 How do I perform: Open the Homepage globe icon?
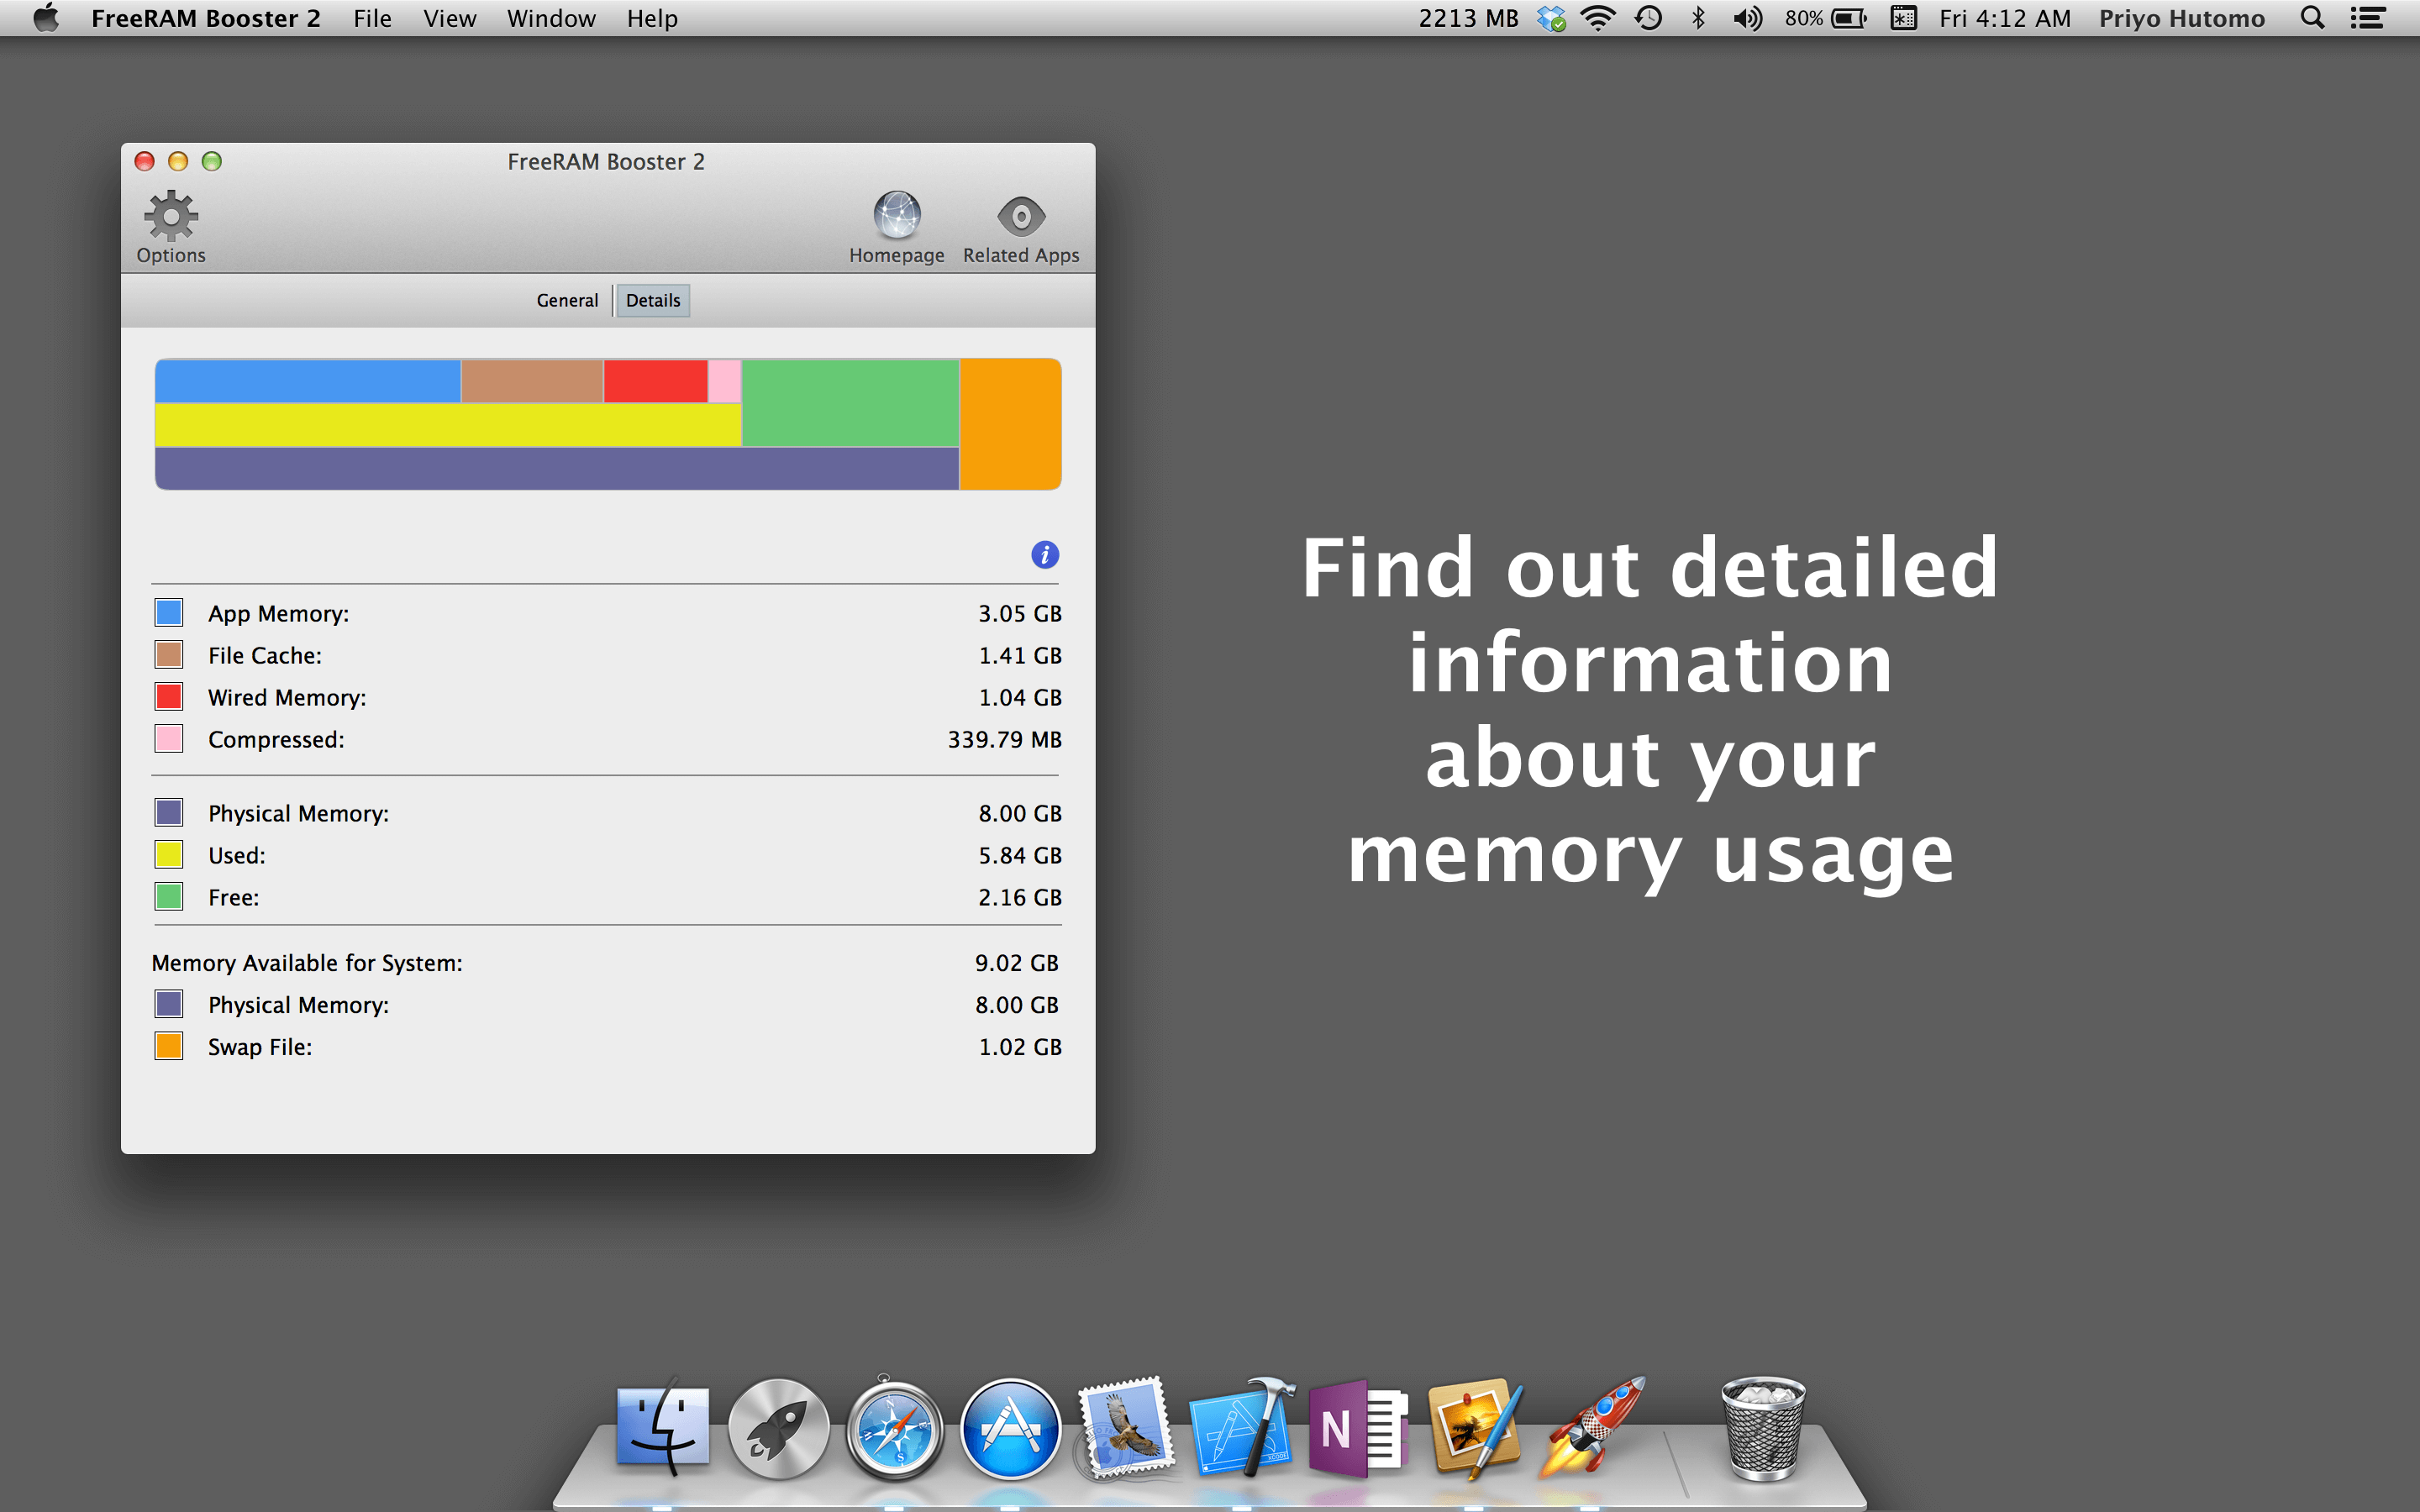896,214
